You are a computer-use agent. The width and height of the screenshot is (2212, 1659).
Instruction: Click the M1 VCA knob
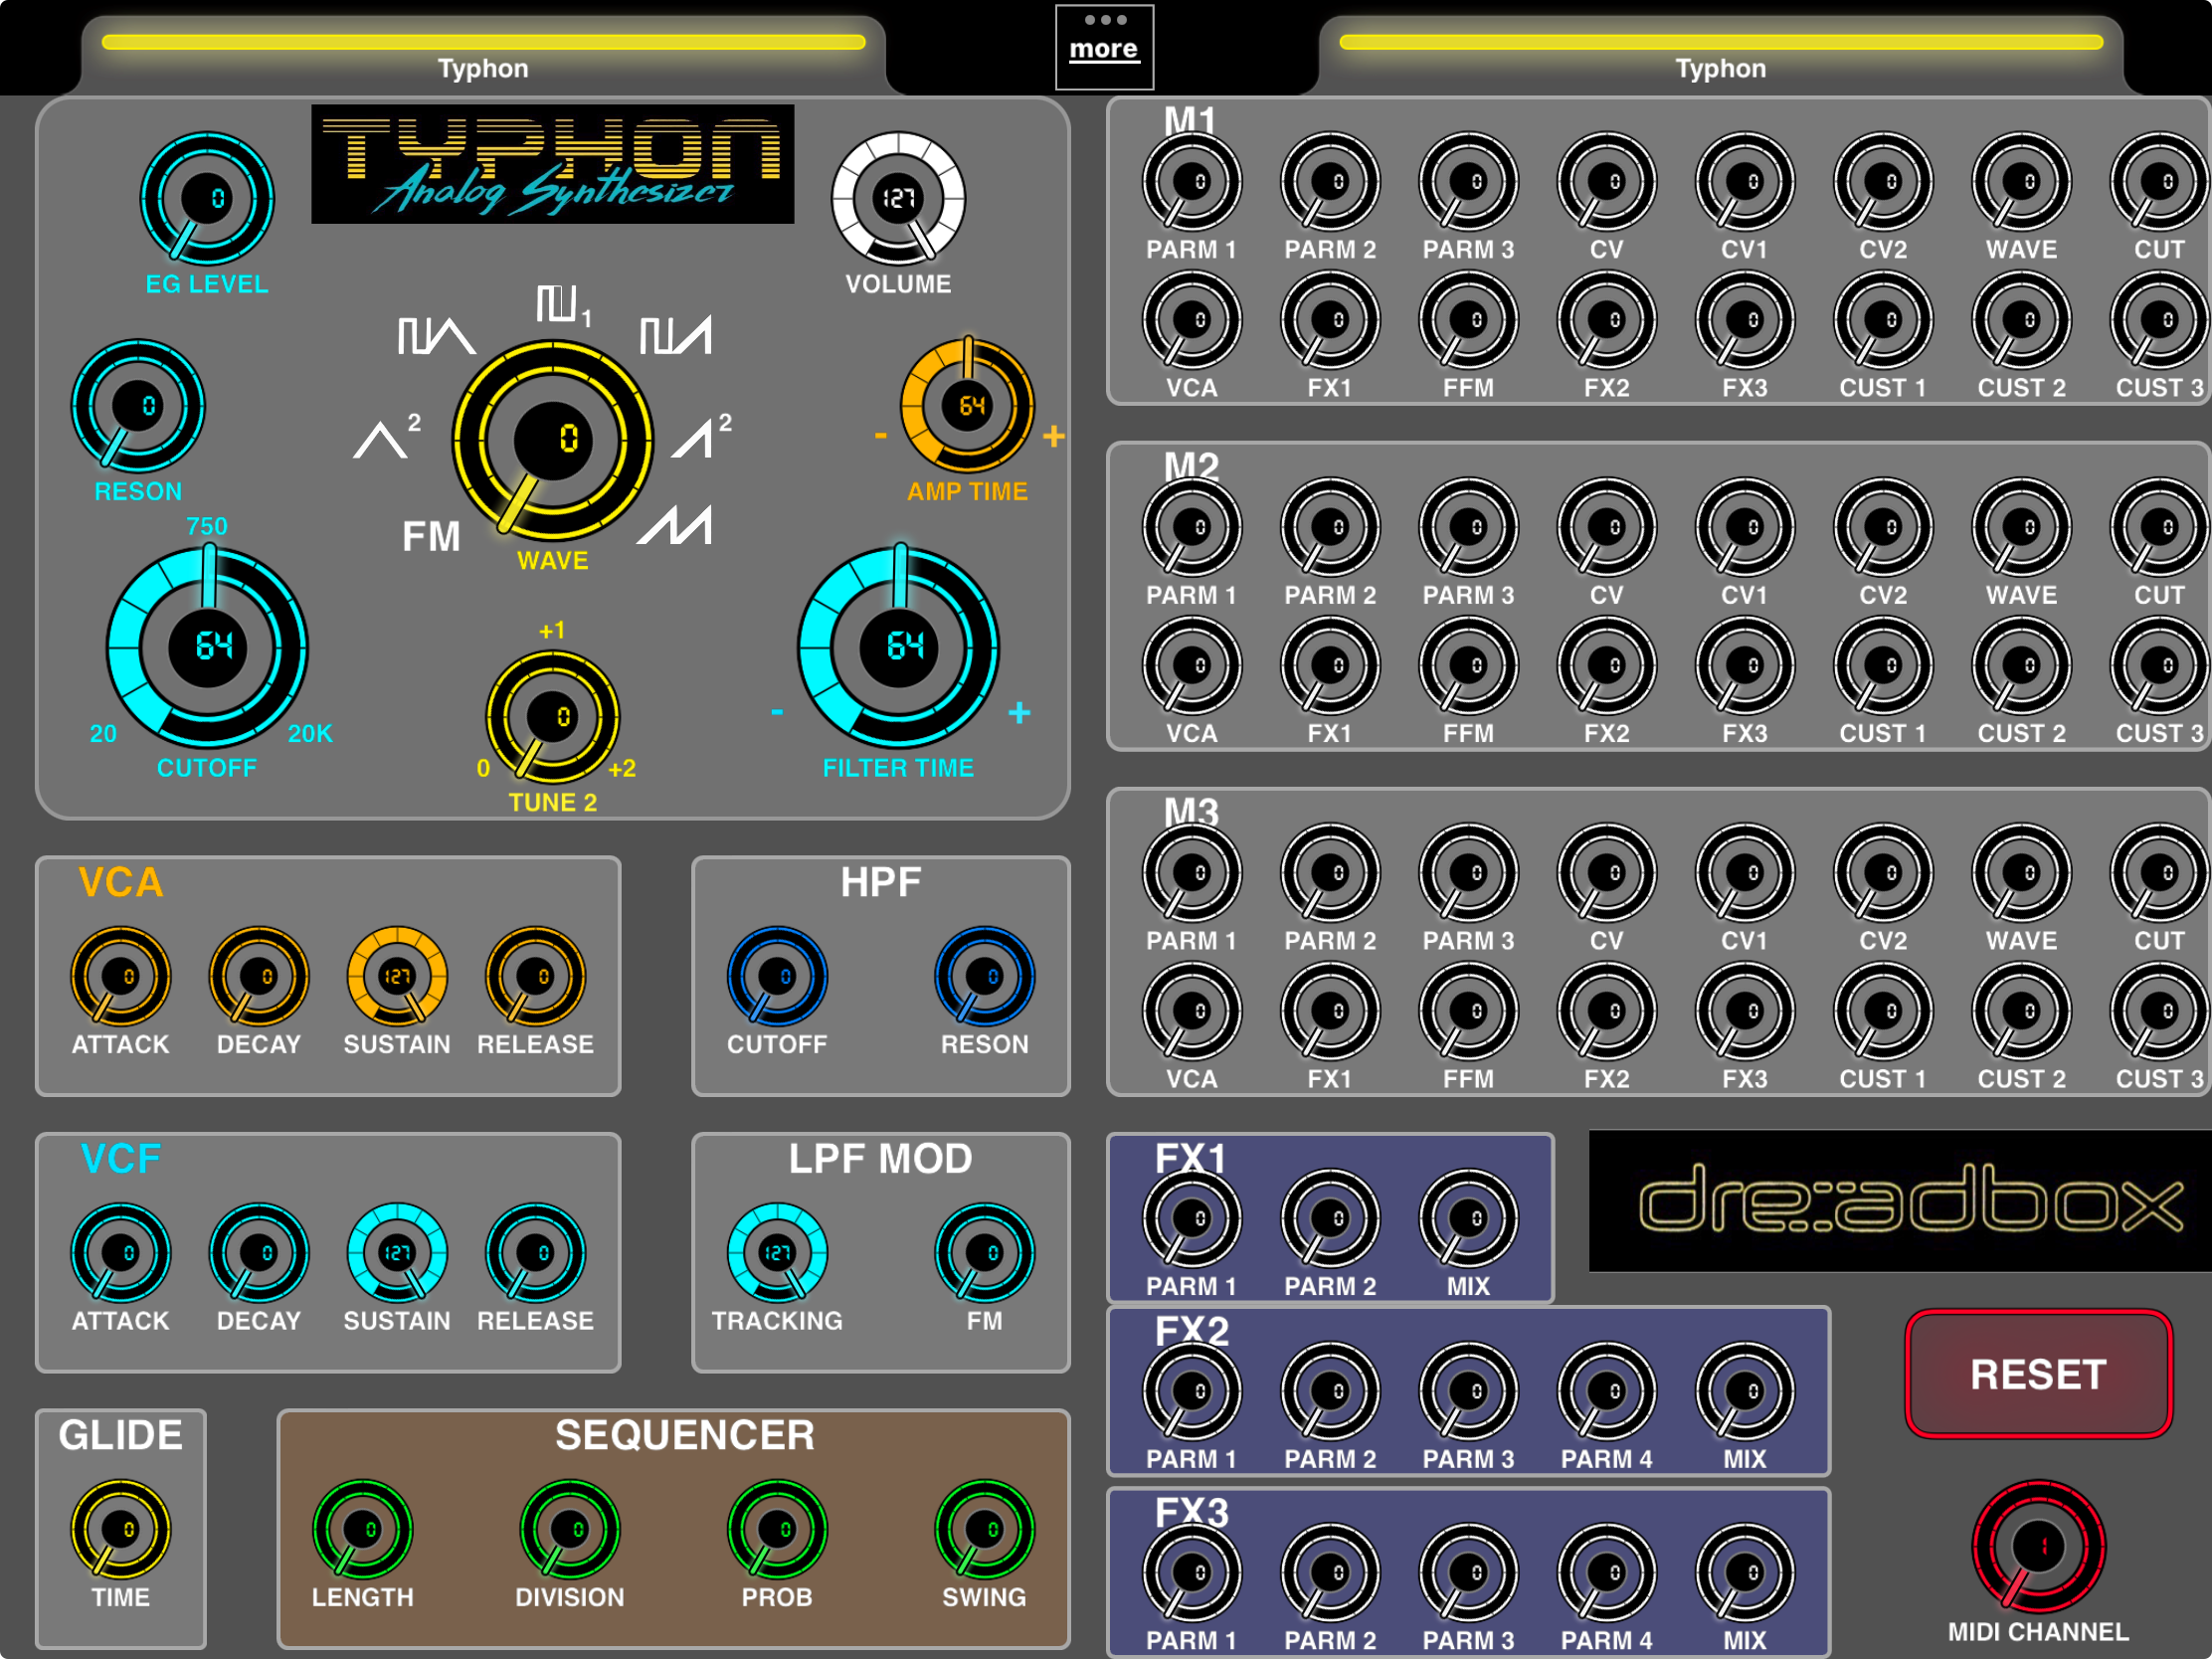1192,320
